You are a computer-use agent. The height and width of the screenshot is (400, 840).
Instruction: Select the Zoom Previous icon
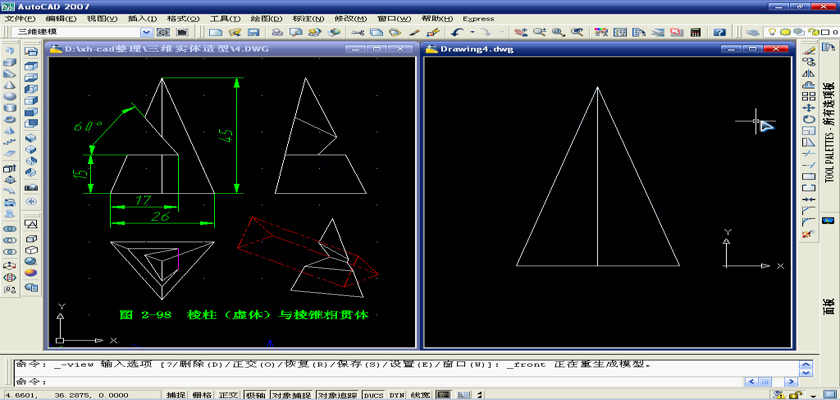pos(577,32)
